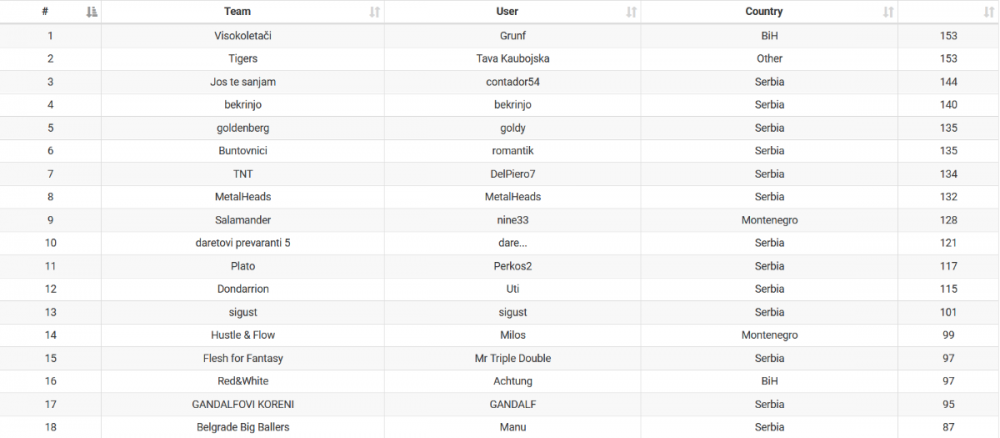Click the sort arrows beside Team header
Screen dimensions: 1000x438
point(374,12)
